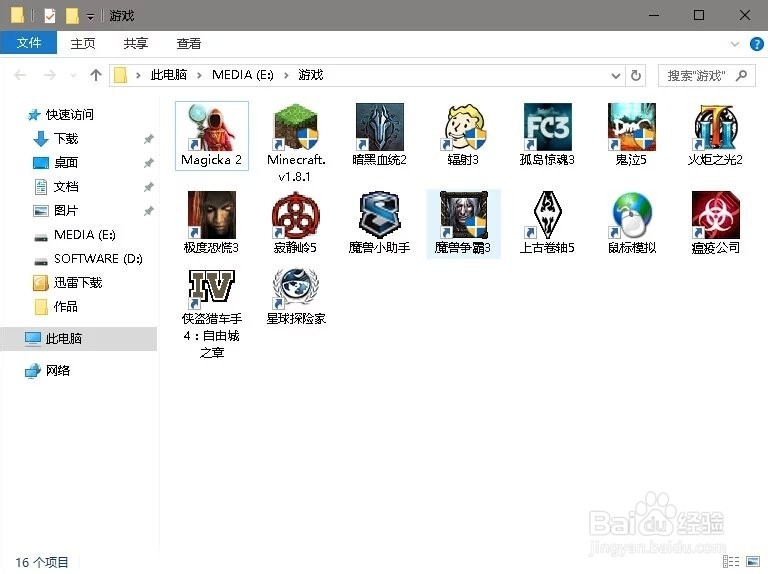Unpin 下载 using its pin icon
768x574 pixels.
coord(148,139)
